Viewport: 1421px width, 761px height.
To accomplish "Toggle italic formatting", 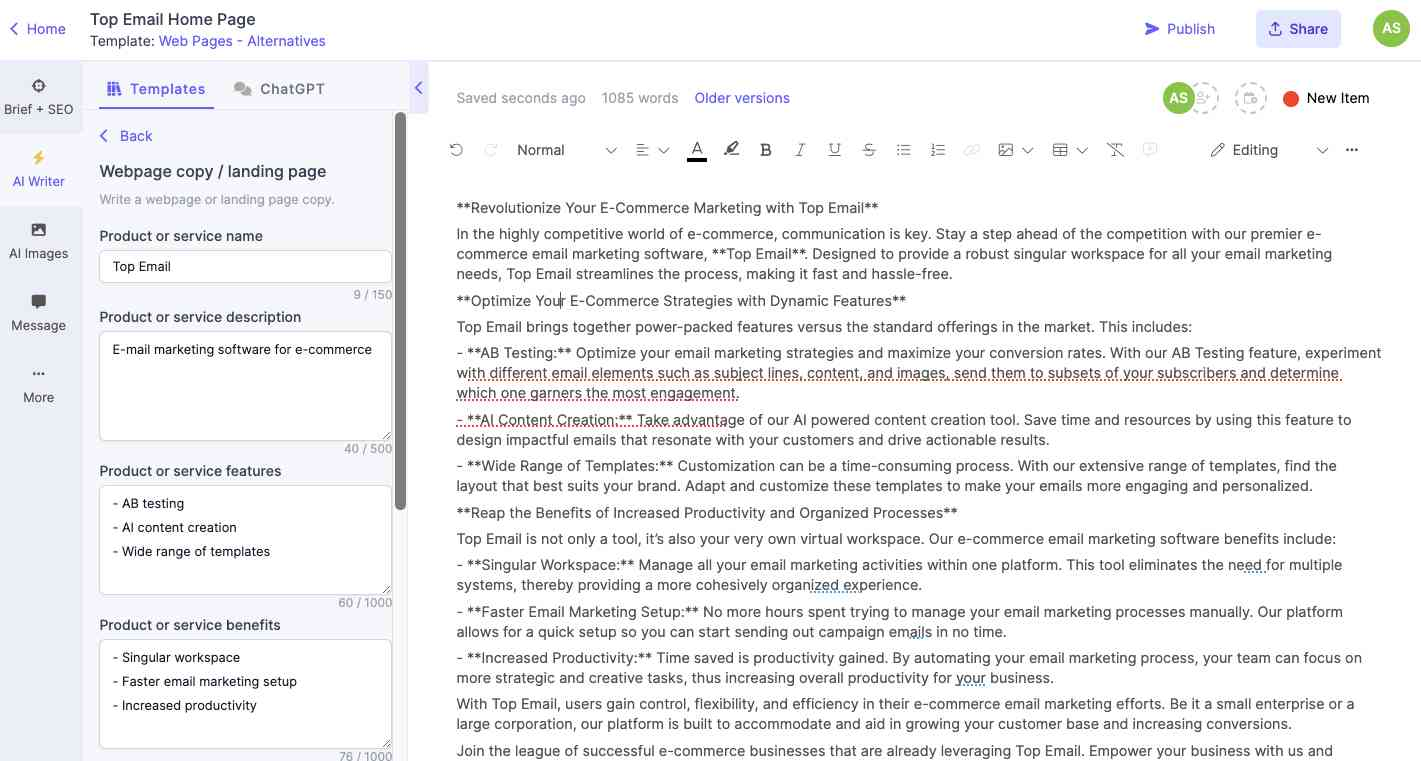I will coord(800,149).
